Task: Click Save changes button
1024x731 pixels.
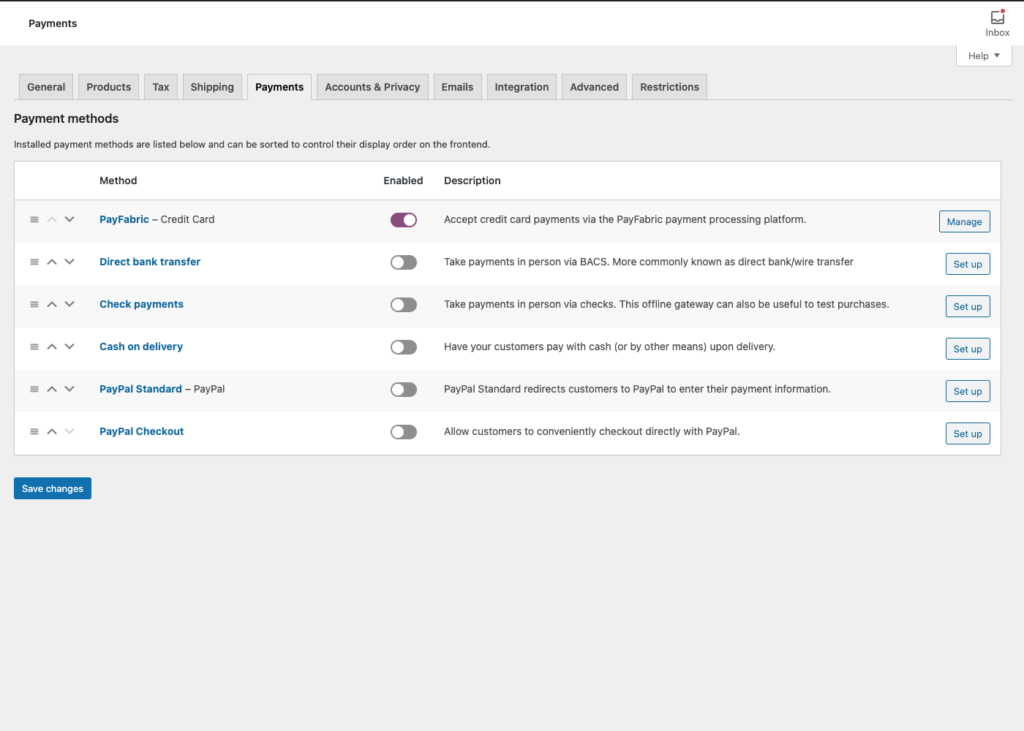Action: tap(52, 489)
